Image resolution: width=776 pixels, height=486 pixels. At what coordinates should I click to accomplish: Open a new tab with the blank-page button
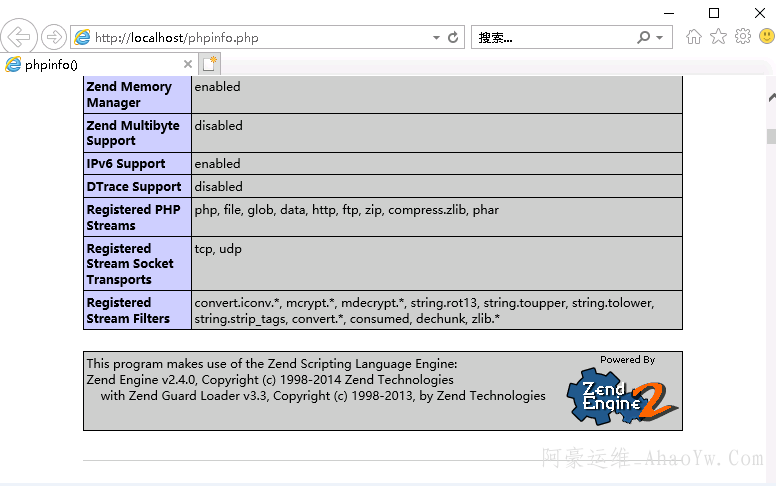209,64
